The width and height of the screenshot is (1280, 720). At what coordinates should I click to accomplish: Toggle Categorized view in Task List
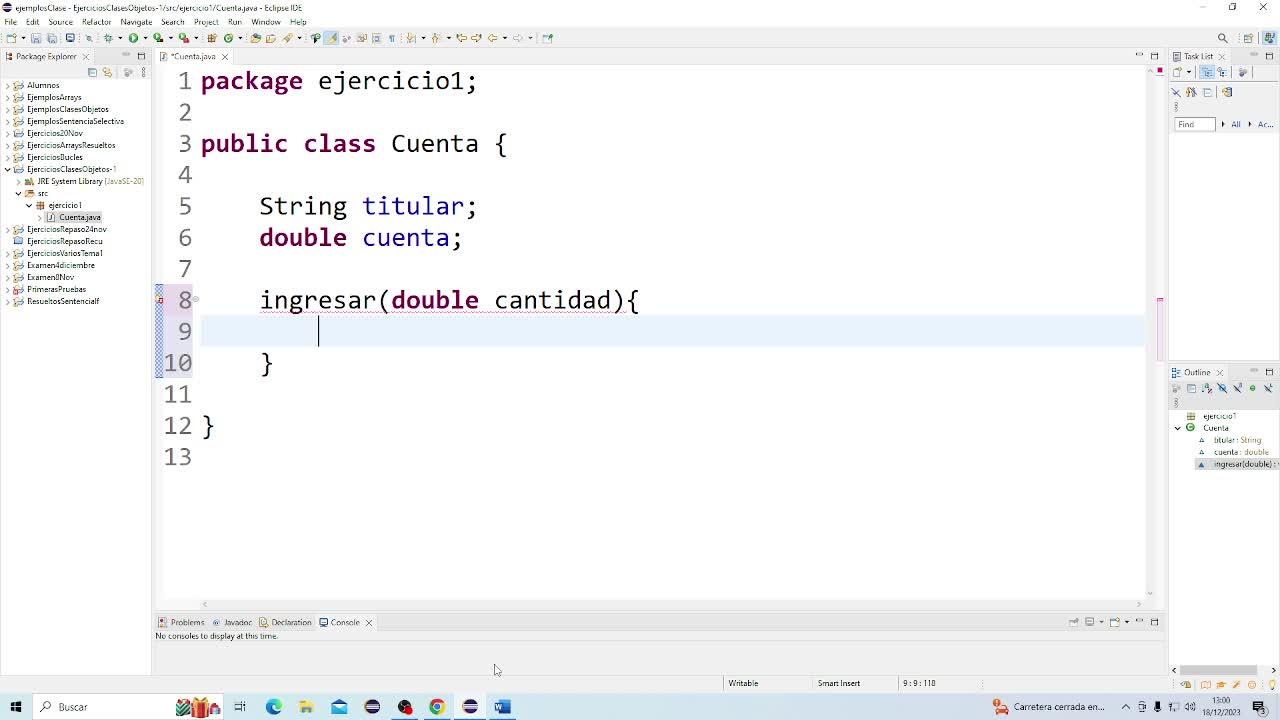click(x=1207, y=72)
